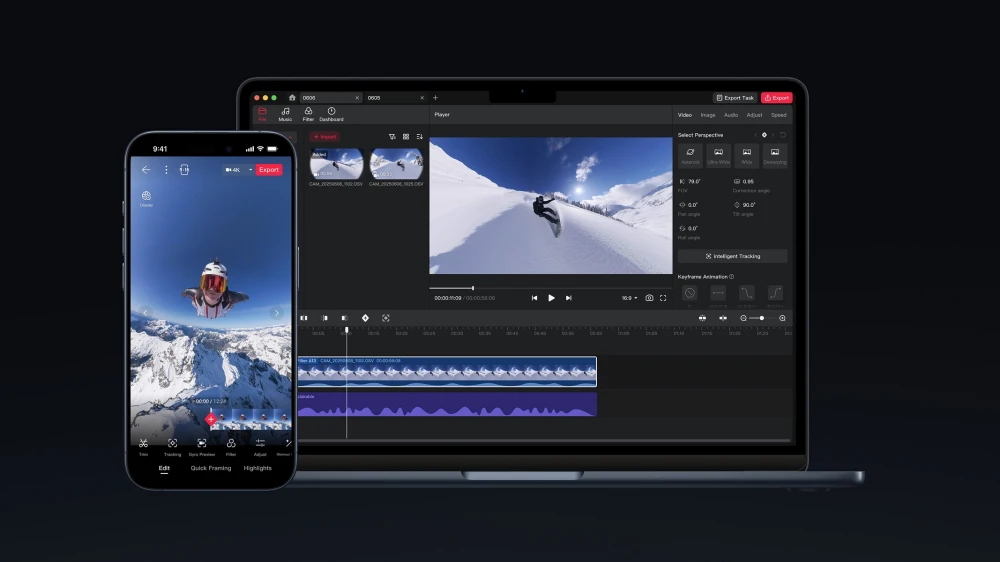Viewport: 1000px width, 562px height.
Task: Switch to the Adjust tab in properties
Action: pos(754,115)
